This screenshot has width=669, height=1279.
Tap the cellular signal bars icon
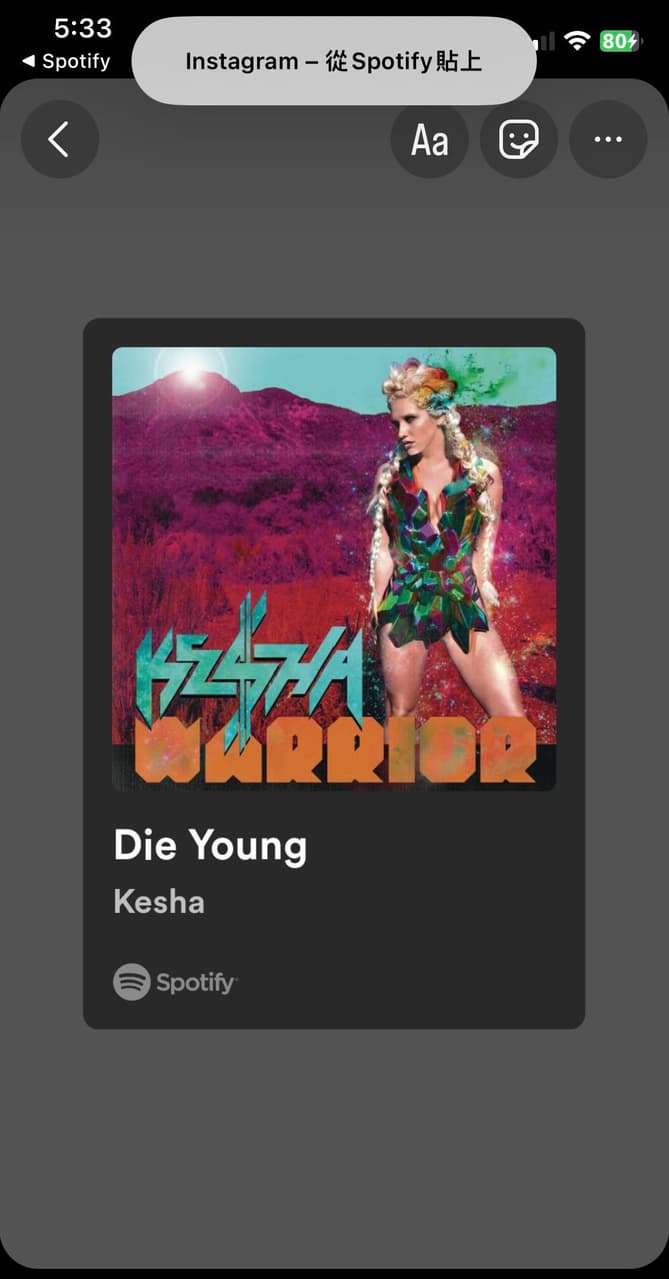[545, 41]
